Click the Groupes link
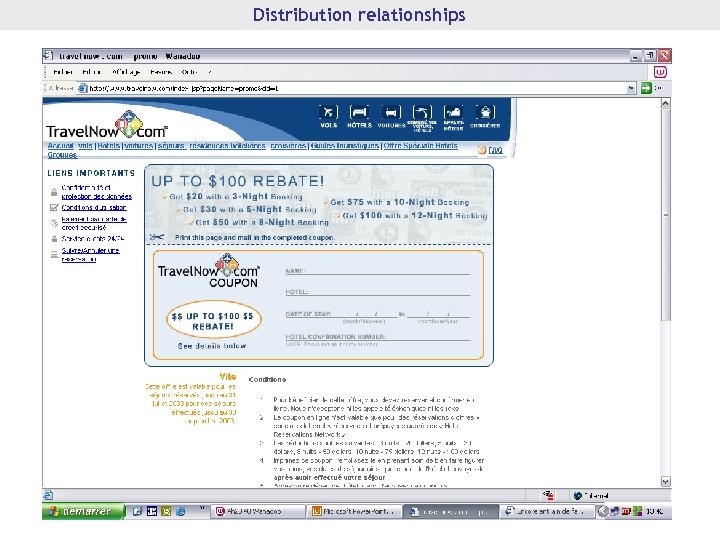The width and height of the screenshot is (720, 540). (x=62, y=155)
